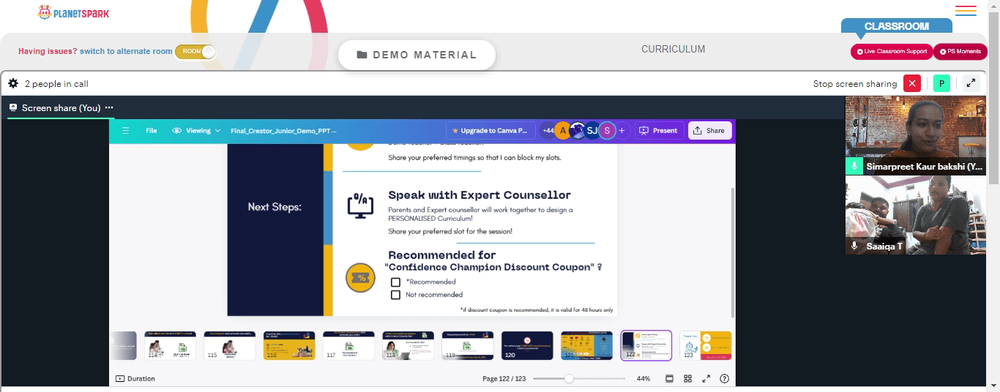Check the *Recommended checkbox
The image size is (1000, 392).
pyautogui.click(x=395, y=282)
